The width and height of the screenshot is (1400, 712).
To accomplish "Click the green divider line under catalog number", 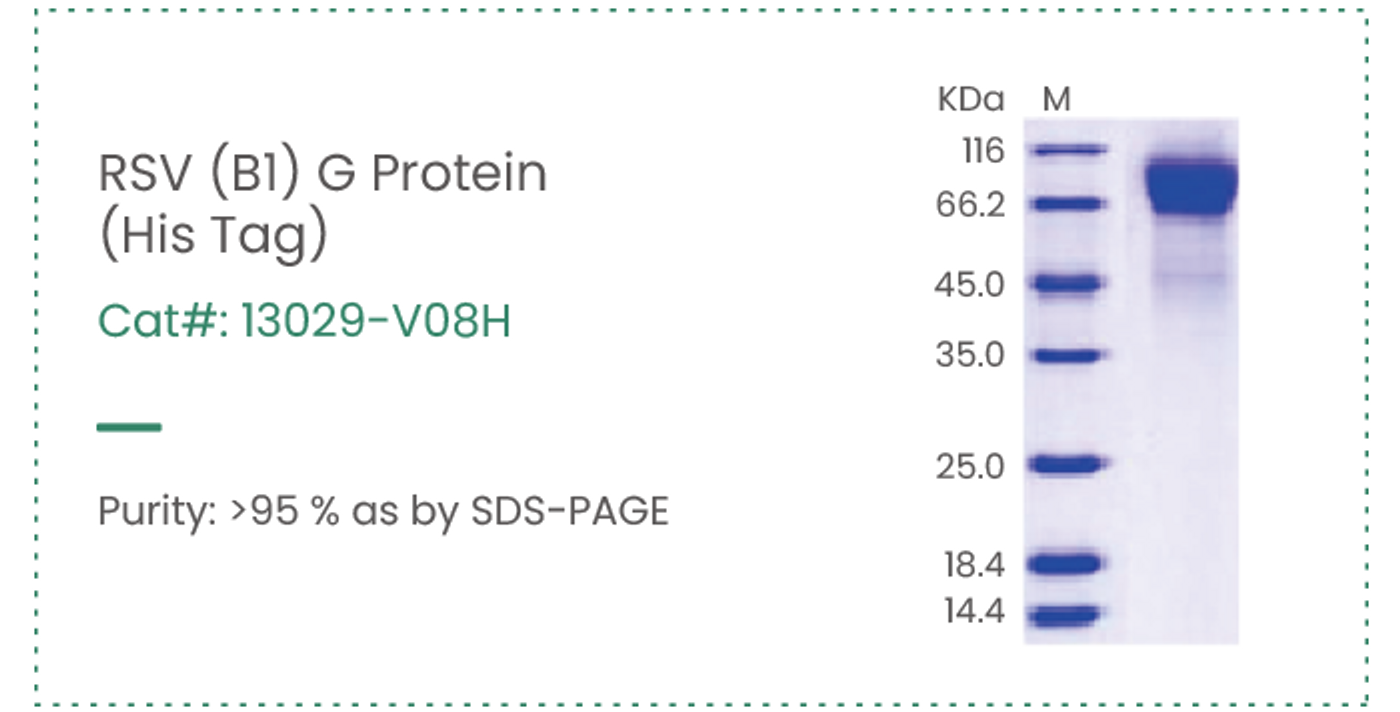I will [x=129, y=427].
